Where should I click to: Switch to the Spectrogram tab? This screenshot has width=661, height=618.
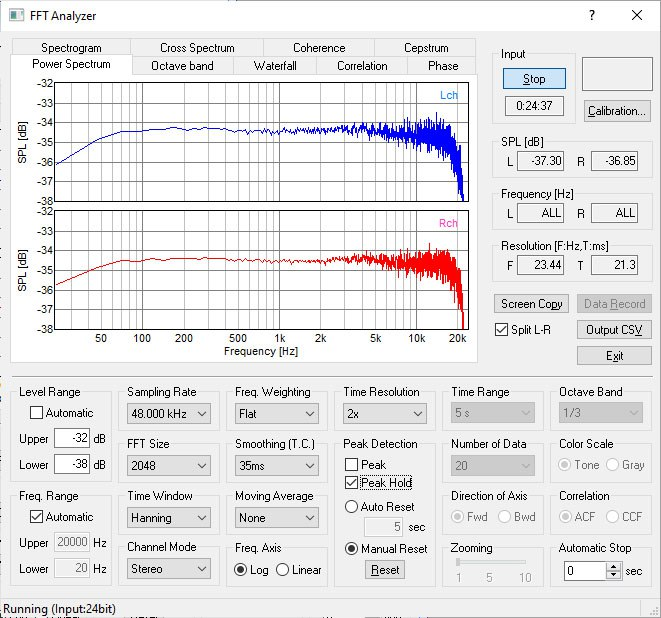point(71,48)
